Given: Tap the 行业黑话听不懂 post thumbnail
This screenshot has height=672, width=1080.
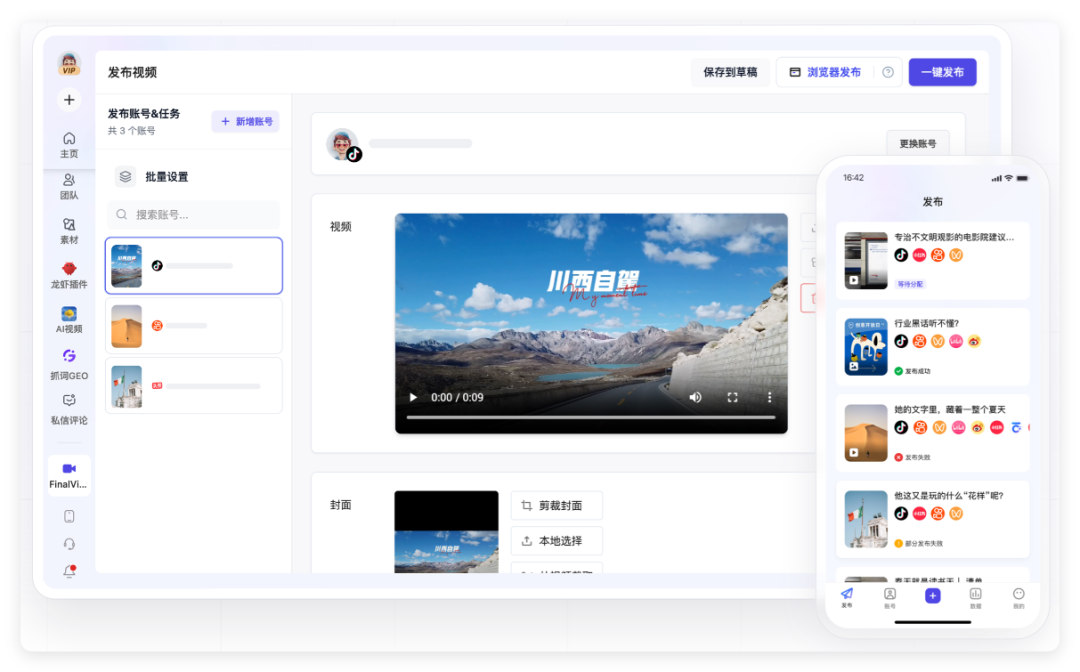Looking at the screenshot, I should [866, 347].
